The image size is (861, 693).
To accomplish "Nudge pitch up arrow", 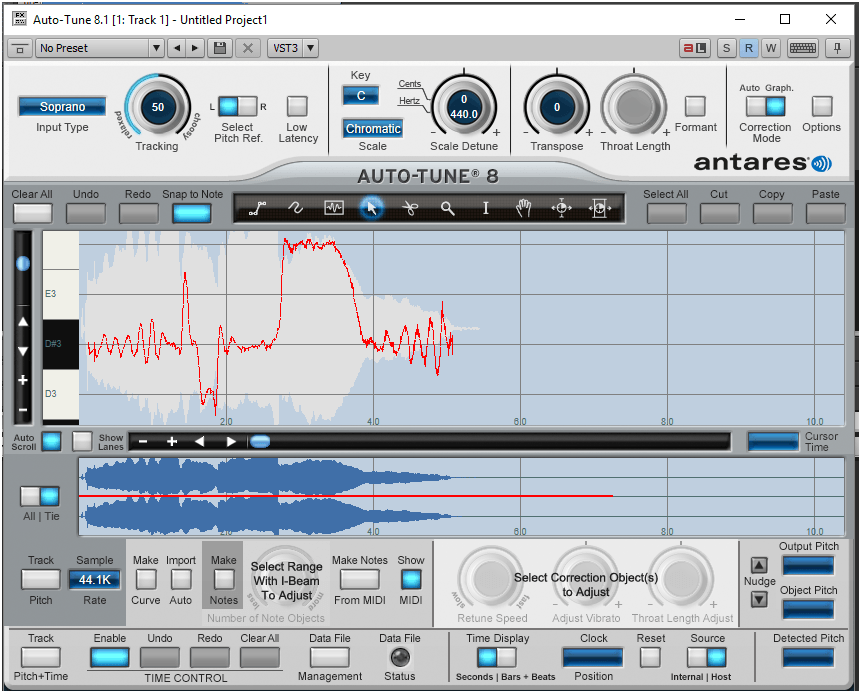I will pyautogui.click(x=759, y=565).
